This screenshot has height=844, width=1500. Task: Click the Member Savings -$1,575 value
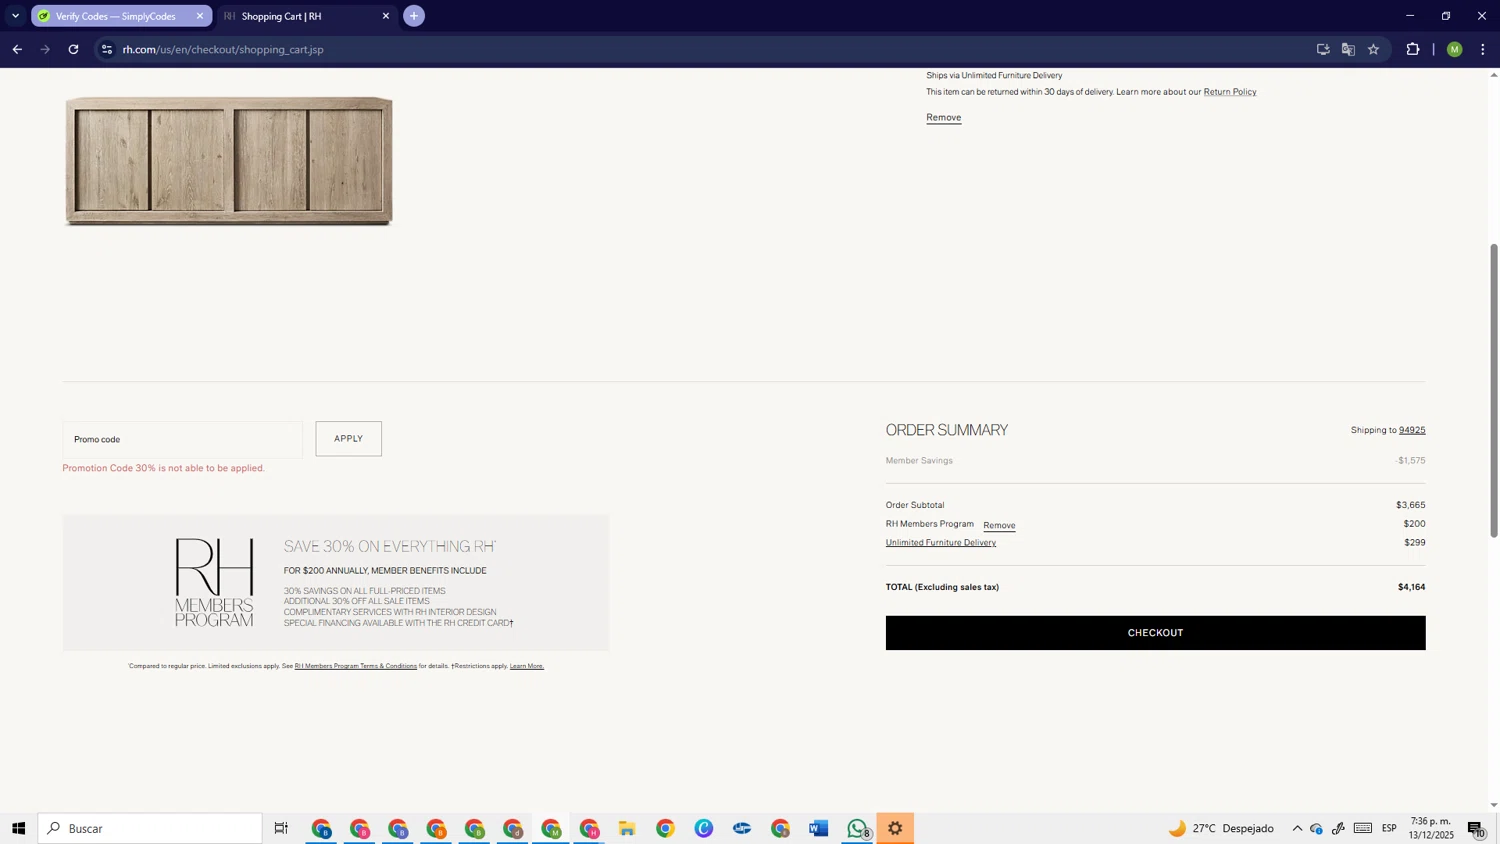[1411, 461]
